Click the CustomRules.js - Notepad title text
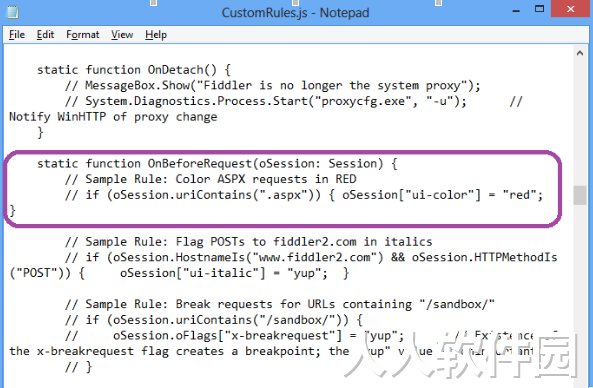 (295, 13)
